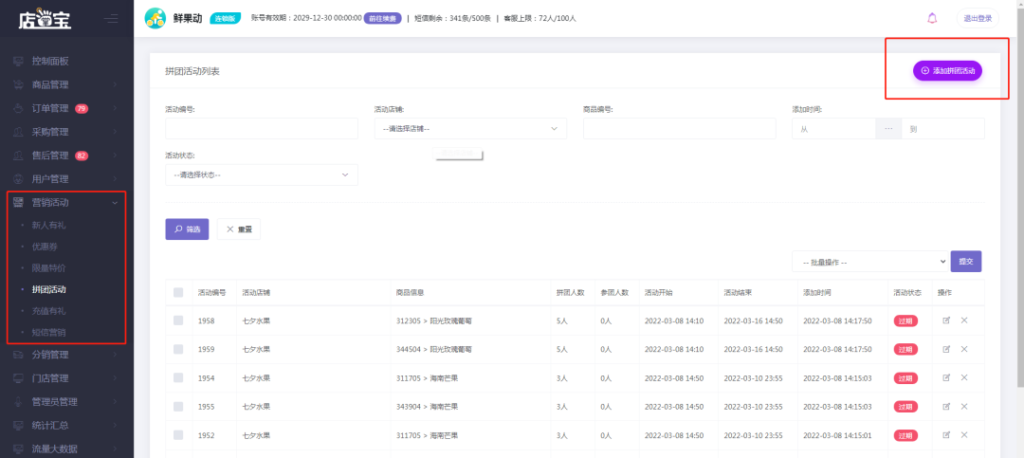This screenshot has width=1024, height=458.
Task: Edit activity 1955 via pencil icon
Action: click(946, 406)
